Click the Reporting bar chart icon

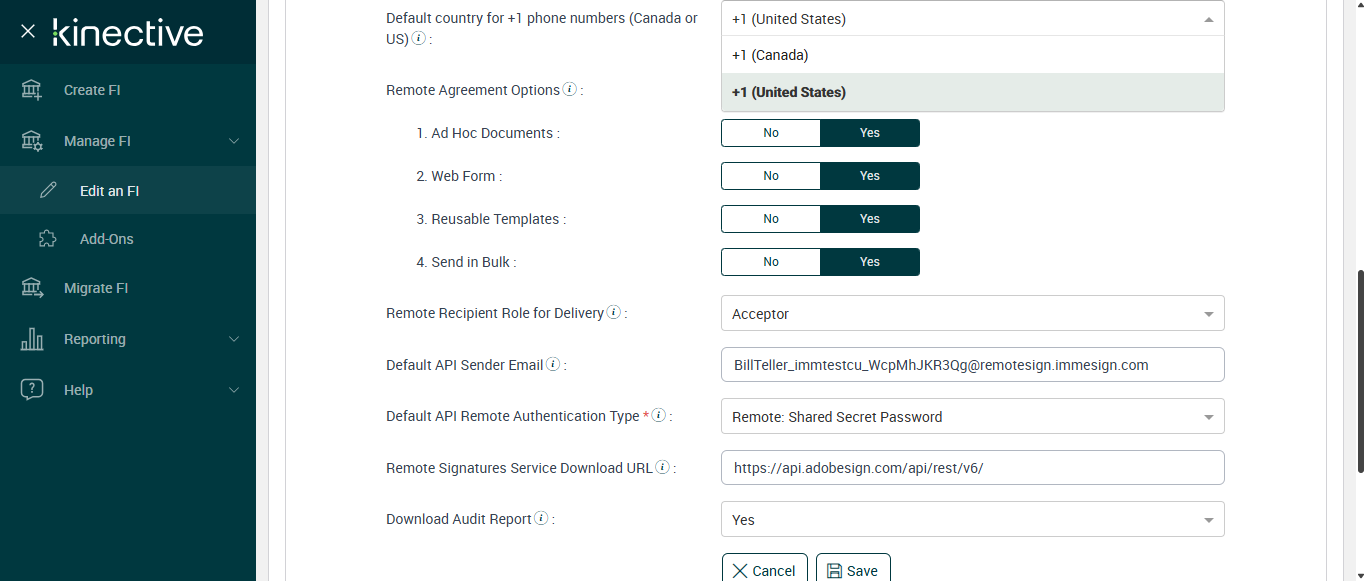pos(32,339)
